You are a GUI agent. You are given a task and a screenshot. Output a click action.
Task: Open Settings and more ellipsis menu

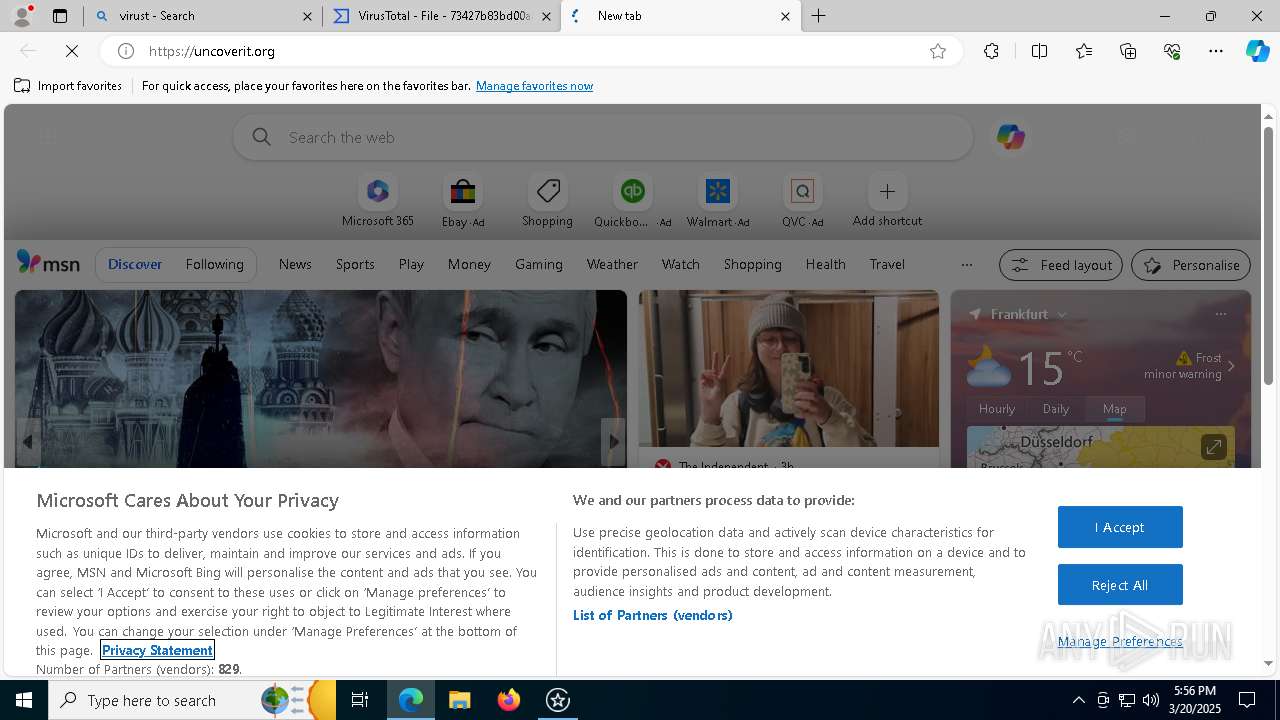tap(1216, 51)
